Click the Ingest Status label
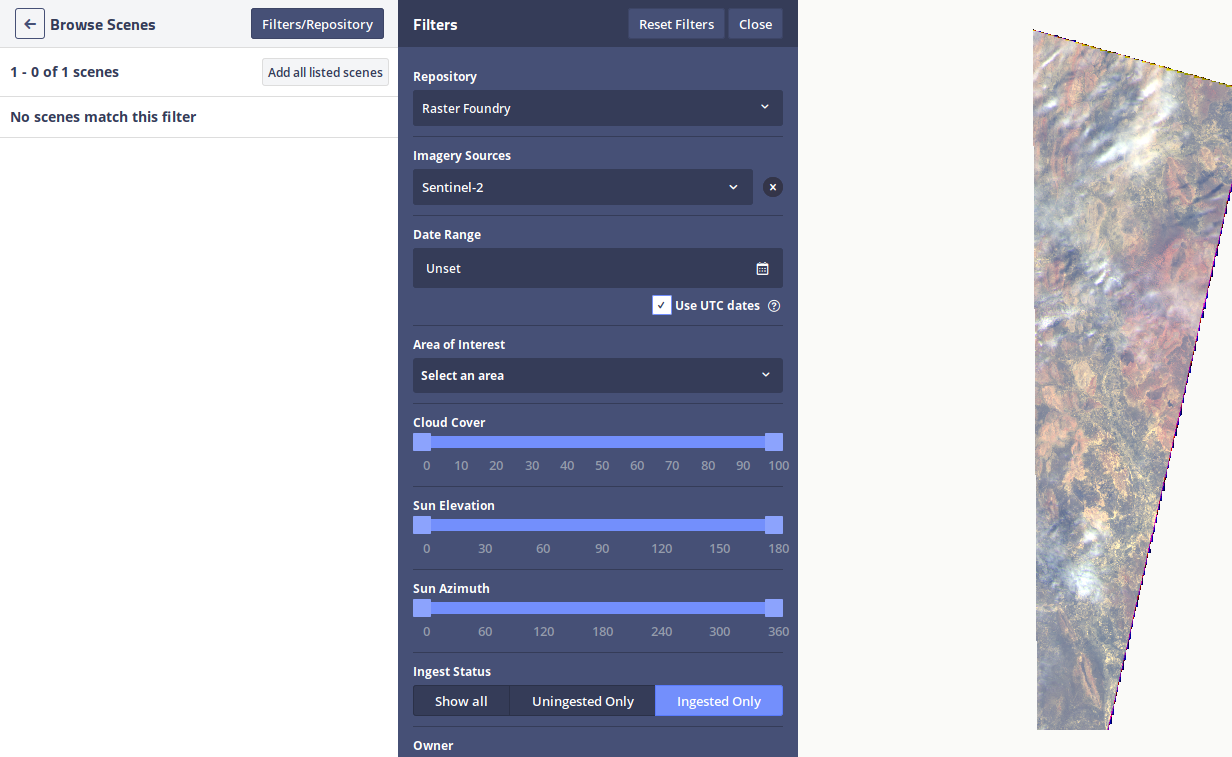1232x757 pixels. pos(452,672)
